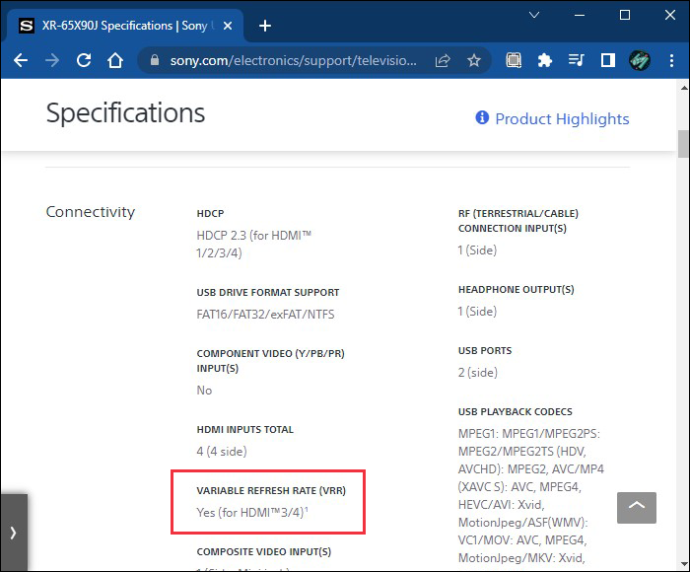Select the XR-65X90J Specifications tab
690x572 pixels.
[x=123, y=26]
